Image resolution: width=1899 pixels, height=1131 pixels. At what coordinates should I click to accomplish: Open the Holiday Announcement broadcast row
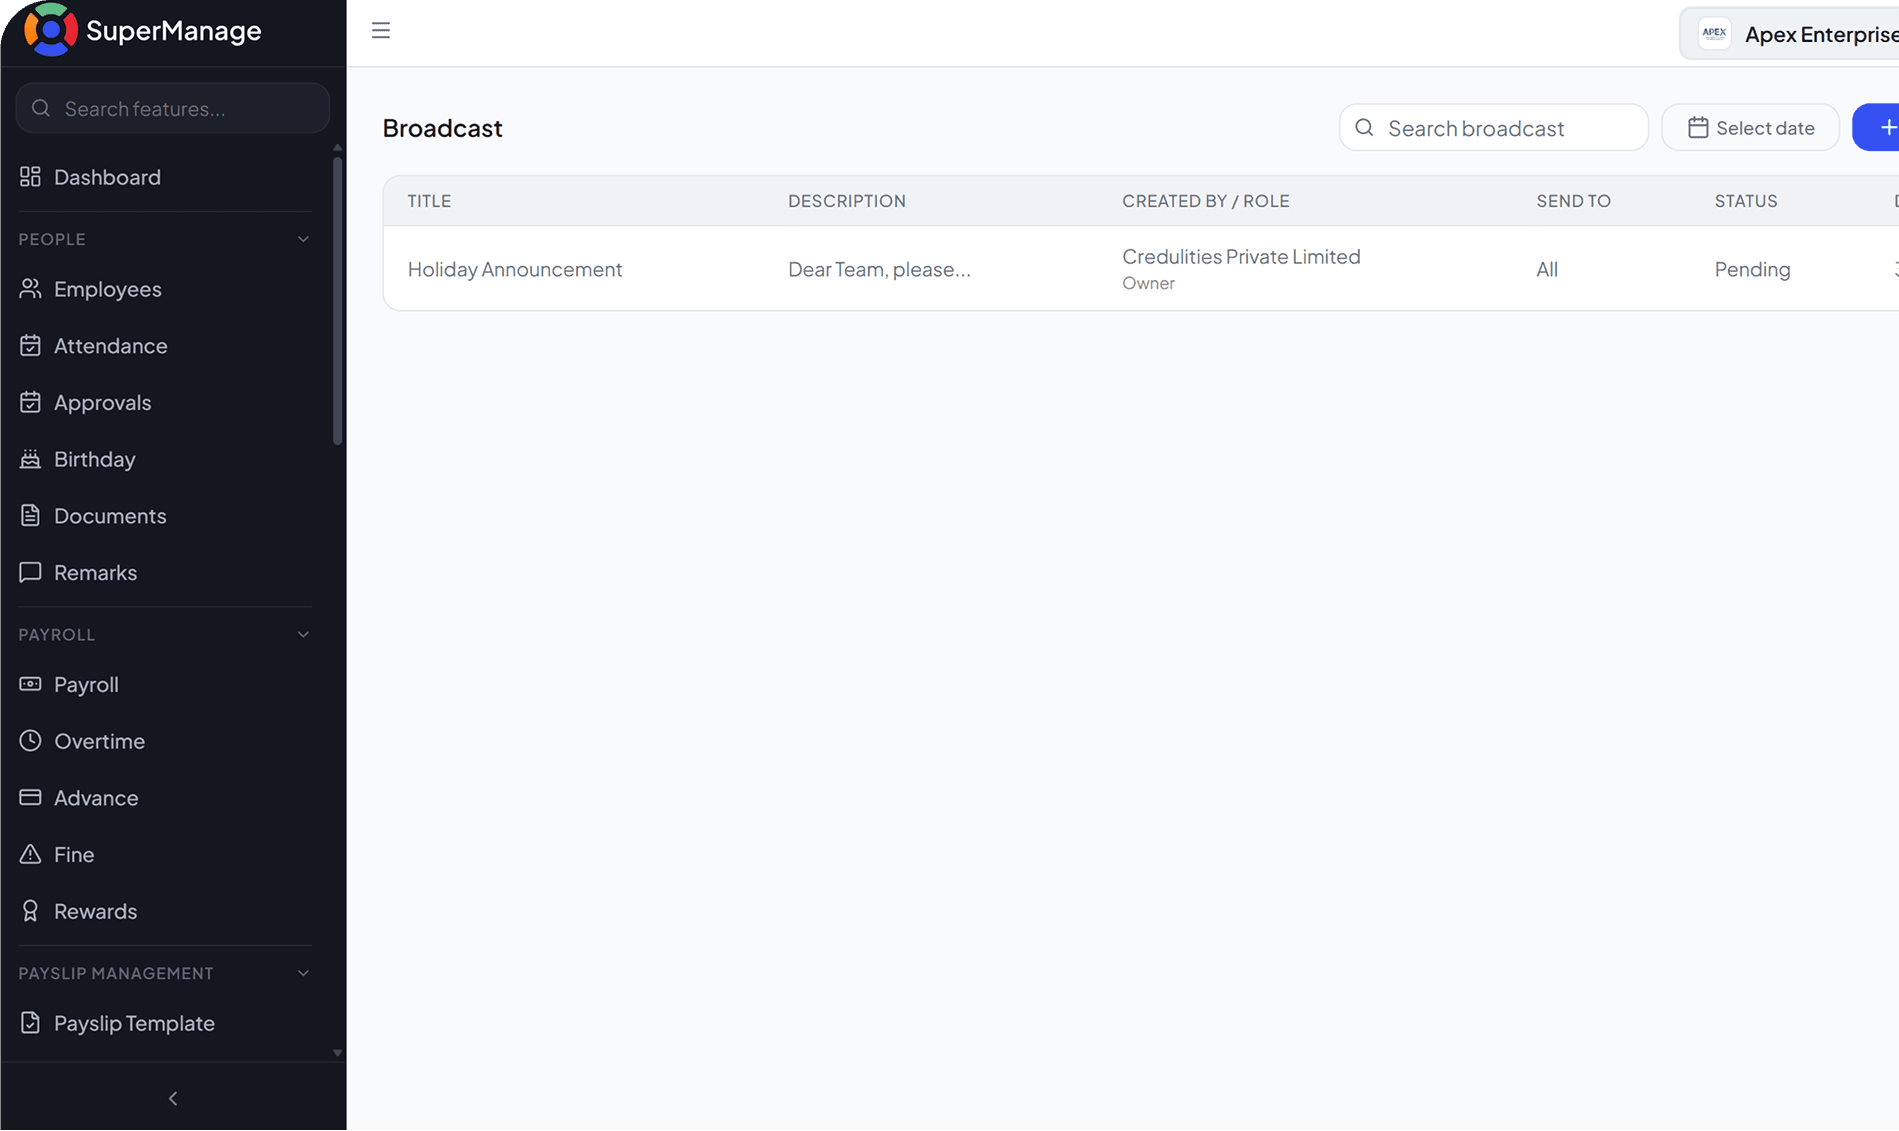coord(1141,269)
